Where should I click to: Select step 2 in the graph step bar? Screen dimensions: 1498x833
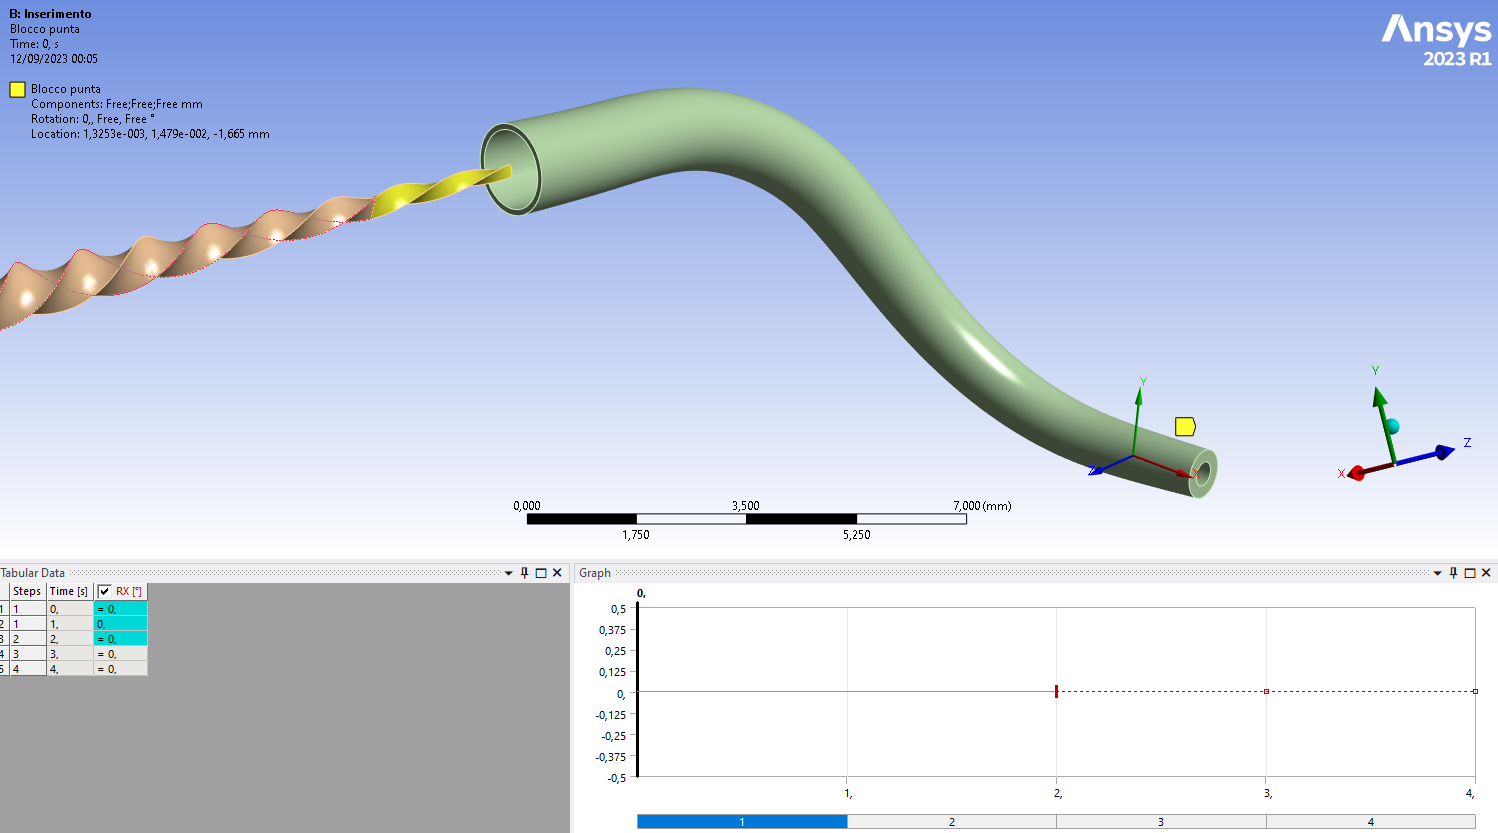tap(951, 822)
